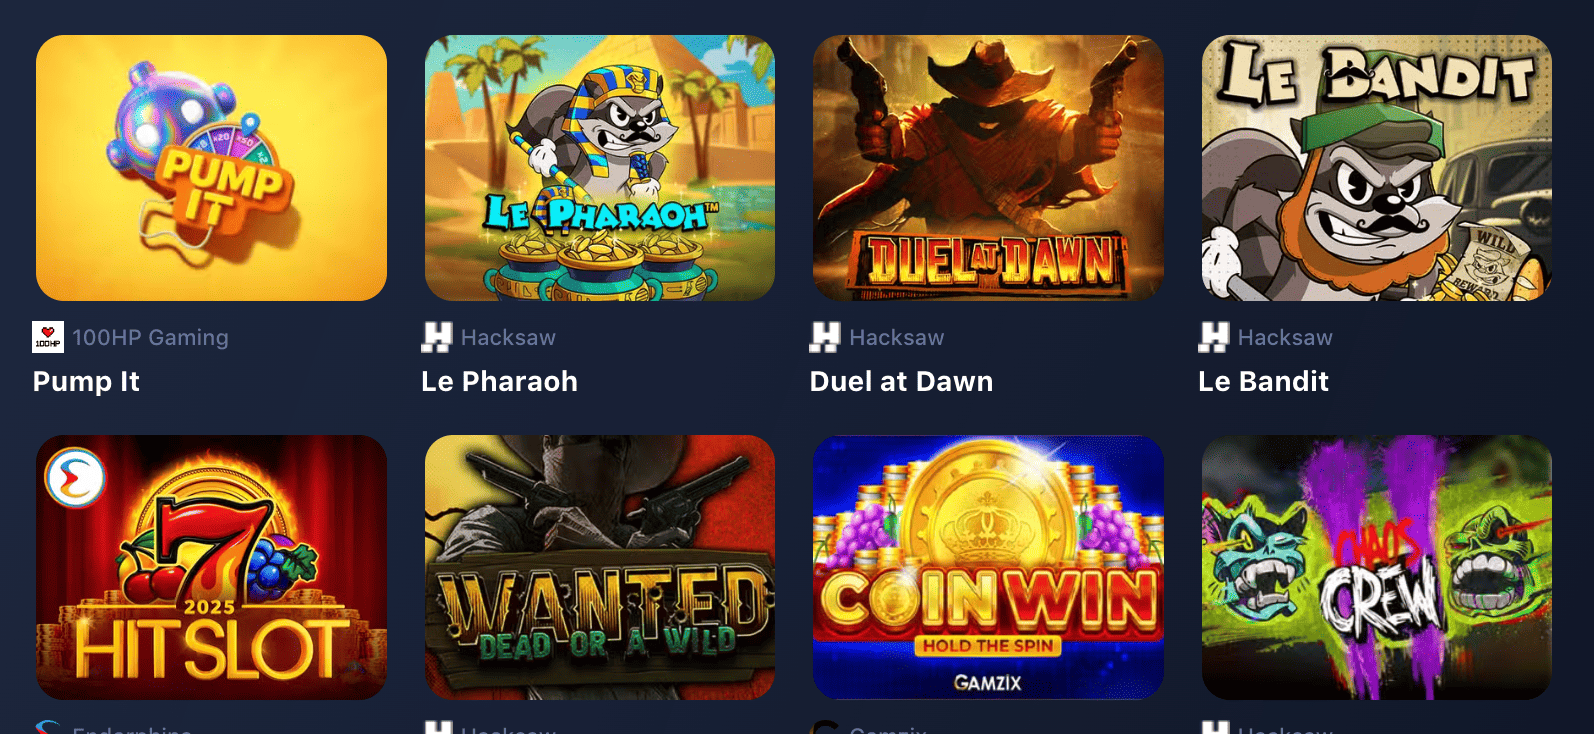Click the Hacksaw logo beside Le Pharaoh

pyautogui.click(x=436, y=337)
